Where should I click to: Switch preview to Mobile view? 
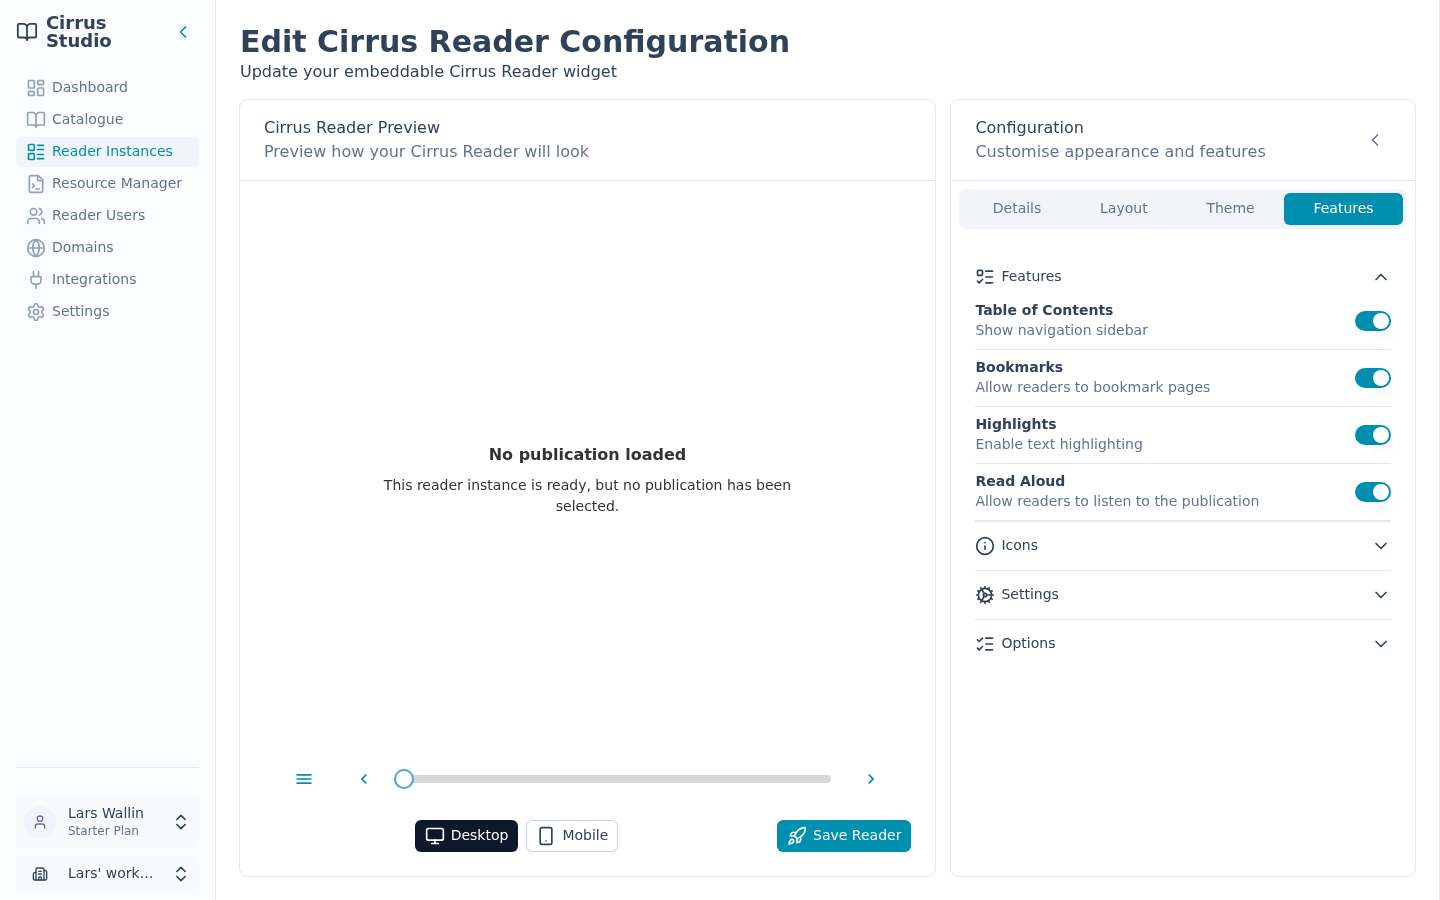tap(572, 836)
